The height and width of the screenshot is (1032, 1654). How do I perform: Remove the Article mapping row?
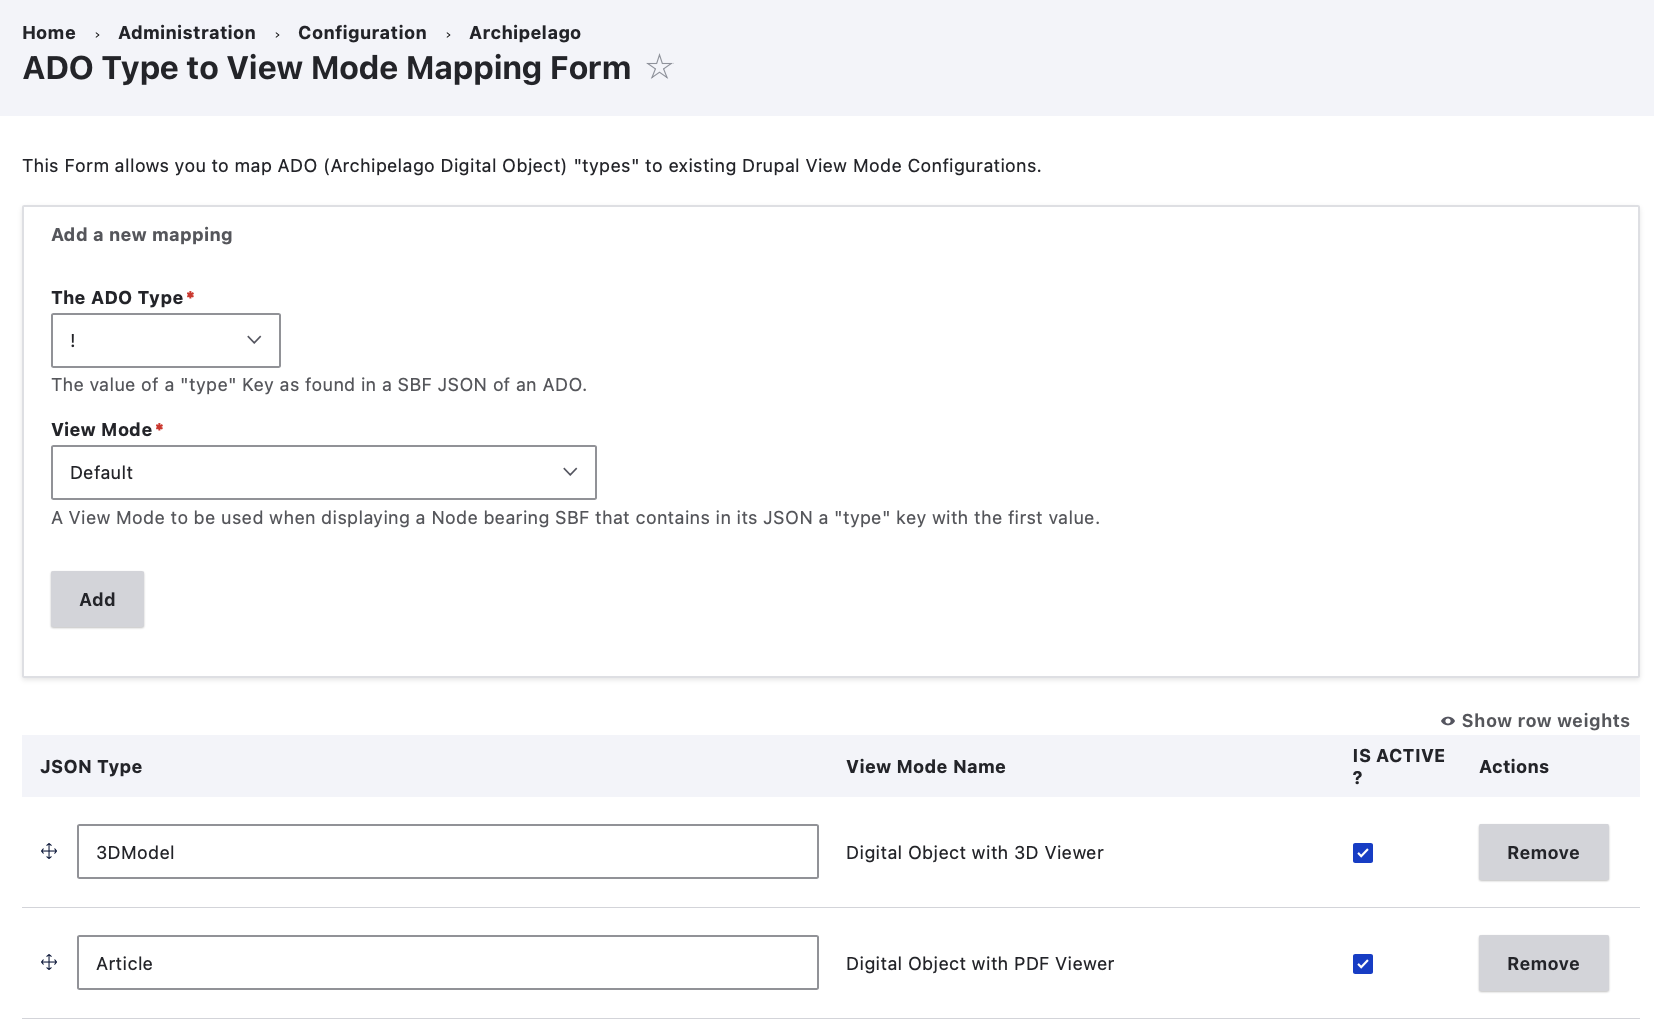point(1543,964)
